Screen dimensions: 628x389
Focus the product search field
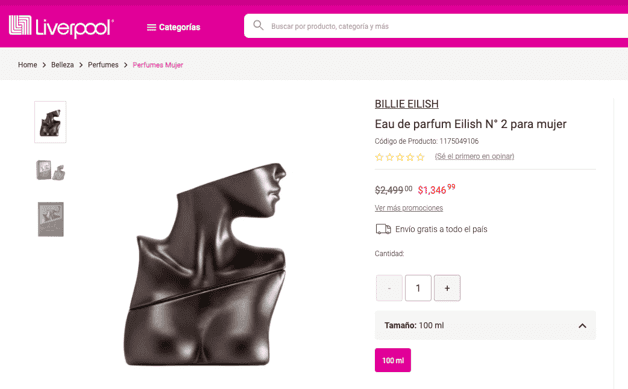[x=436, y=26]
